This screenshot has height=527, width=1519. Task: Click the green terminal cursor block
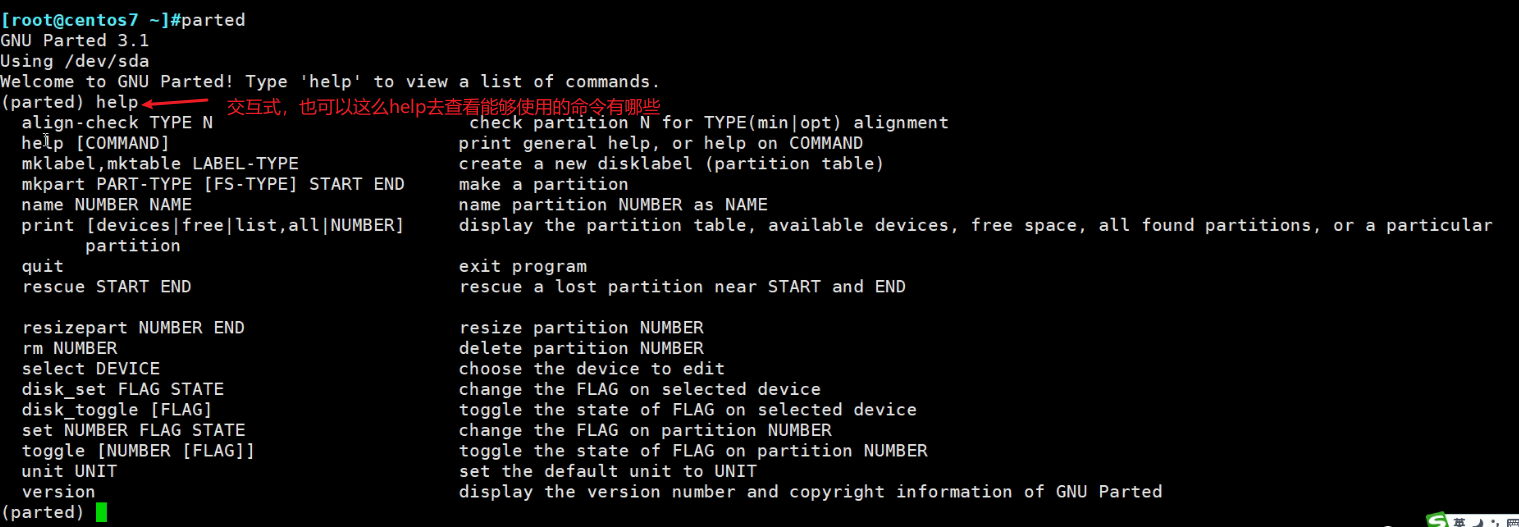tap(101, 512)
